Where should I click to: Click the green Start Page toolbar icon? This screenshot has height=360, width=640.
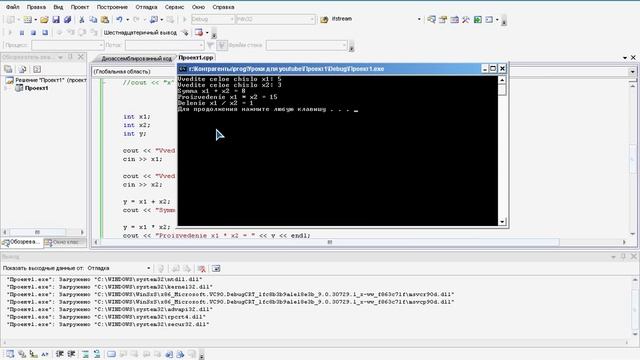pos(478,19)
